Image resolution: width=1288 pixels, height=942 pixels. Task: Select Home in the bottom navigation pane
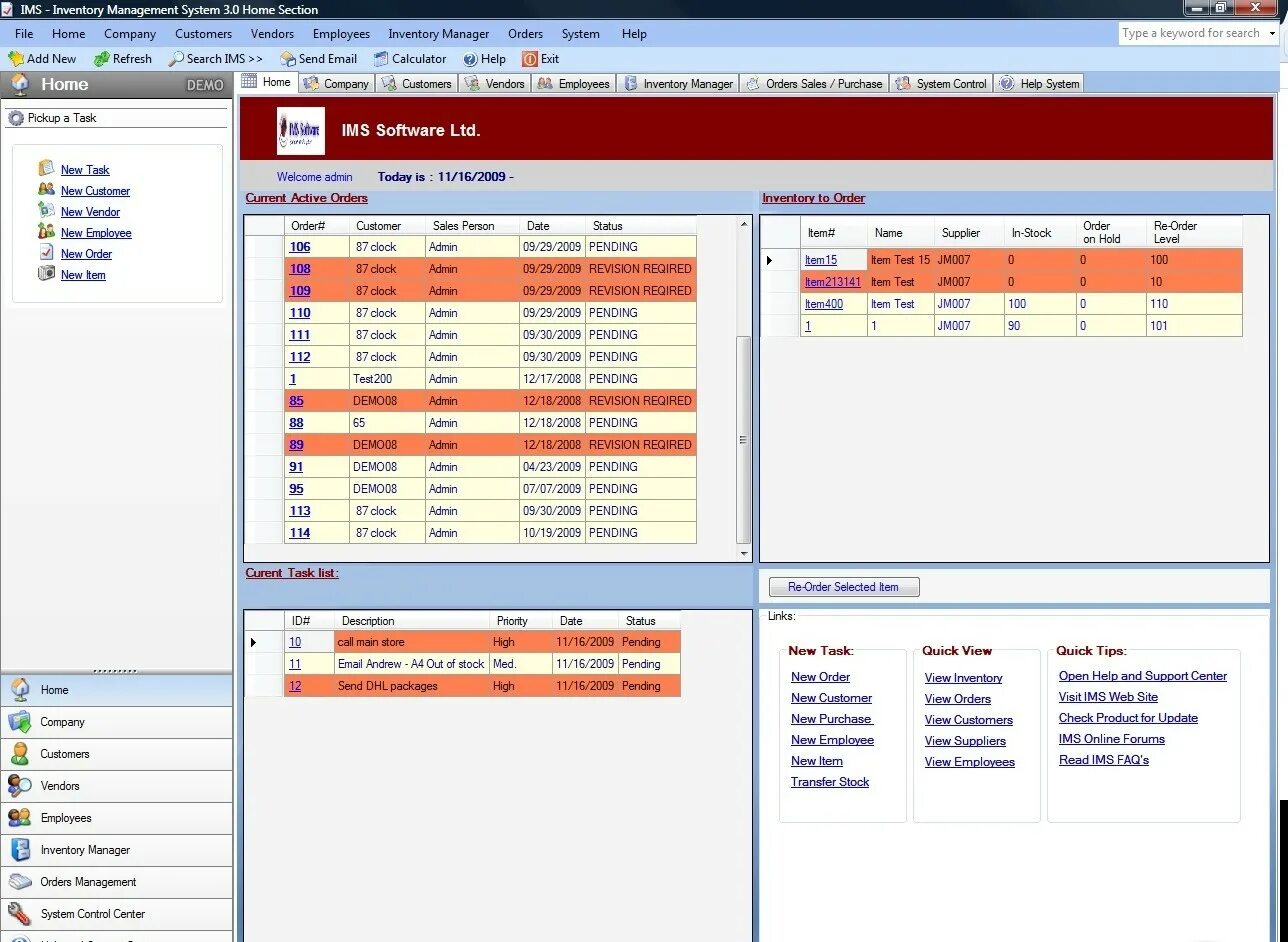(116, 690)
